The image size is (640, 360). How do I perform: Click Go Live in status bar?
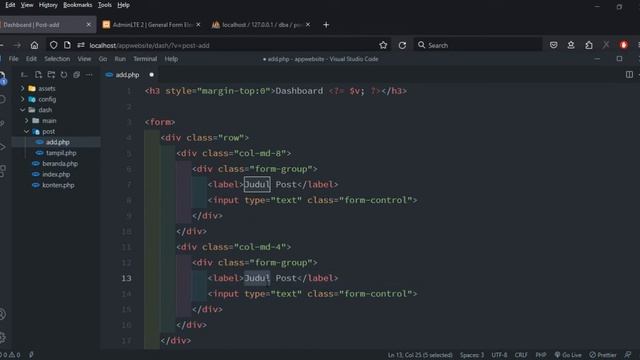click(x=568, y=355)
